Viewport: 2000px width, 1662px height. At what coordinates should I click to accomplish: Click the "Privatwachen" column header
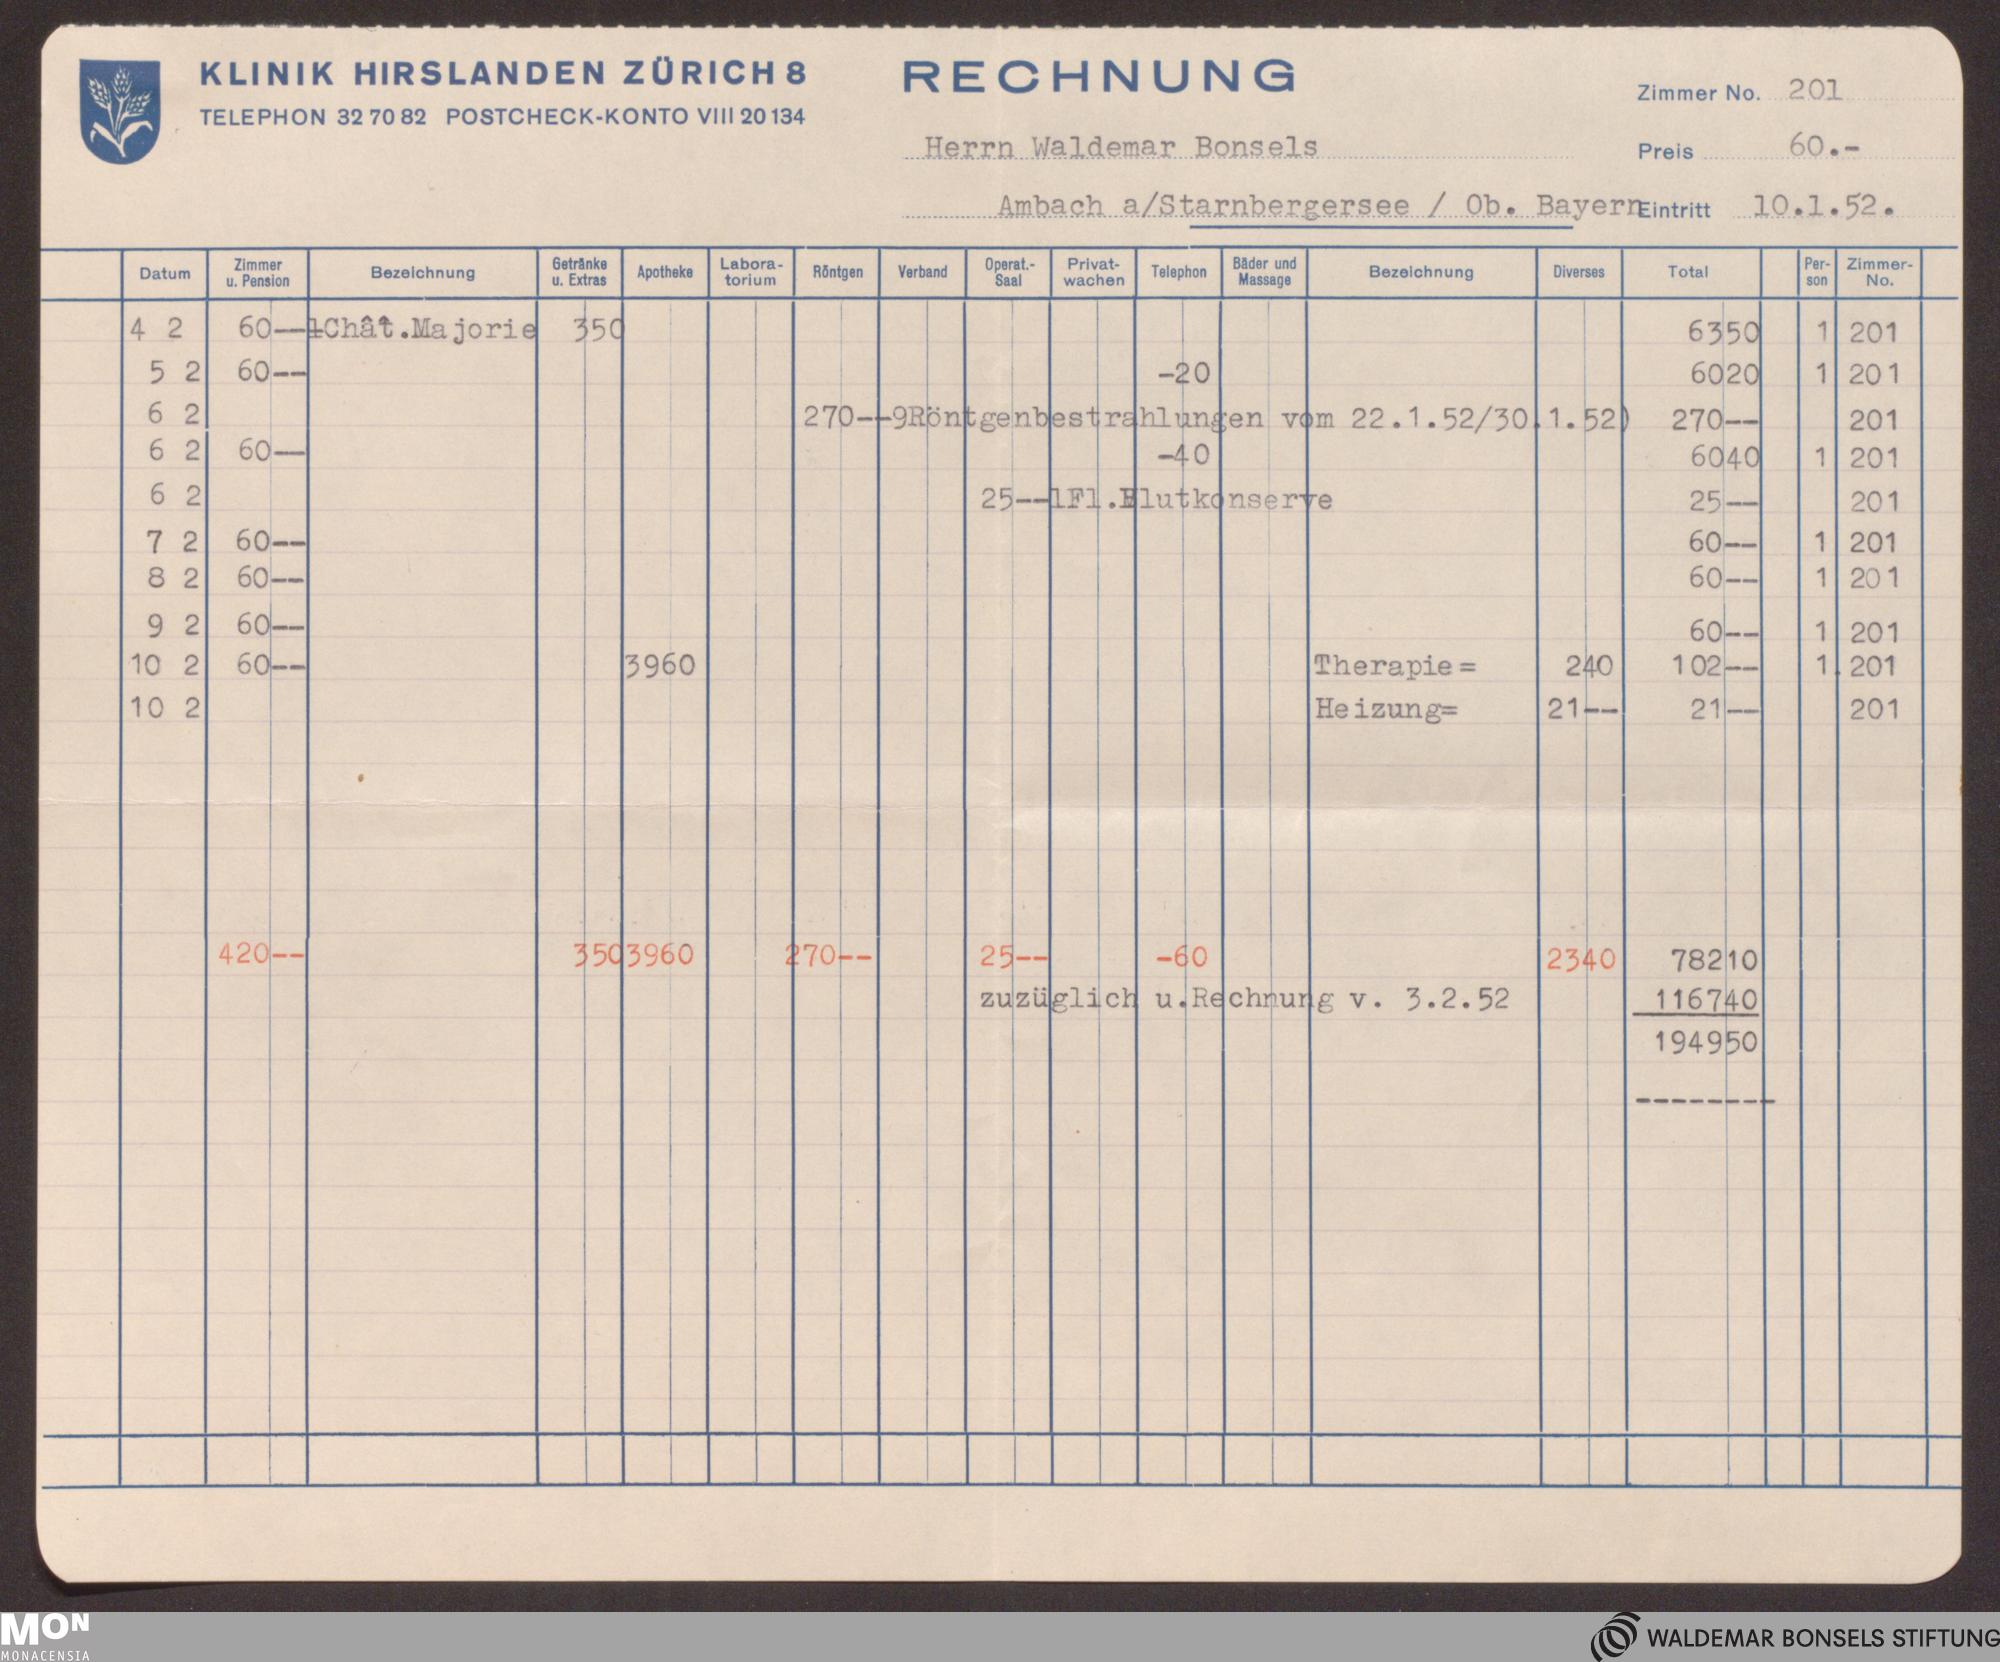coord(1094,272)
